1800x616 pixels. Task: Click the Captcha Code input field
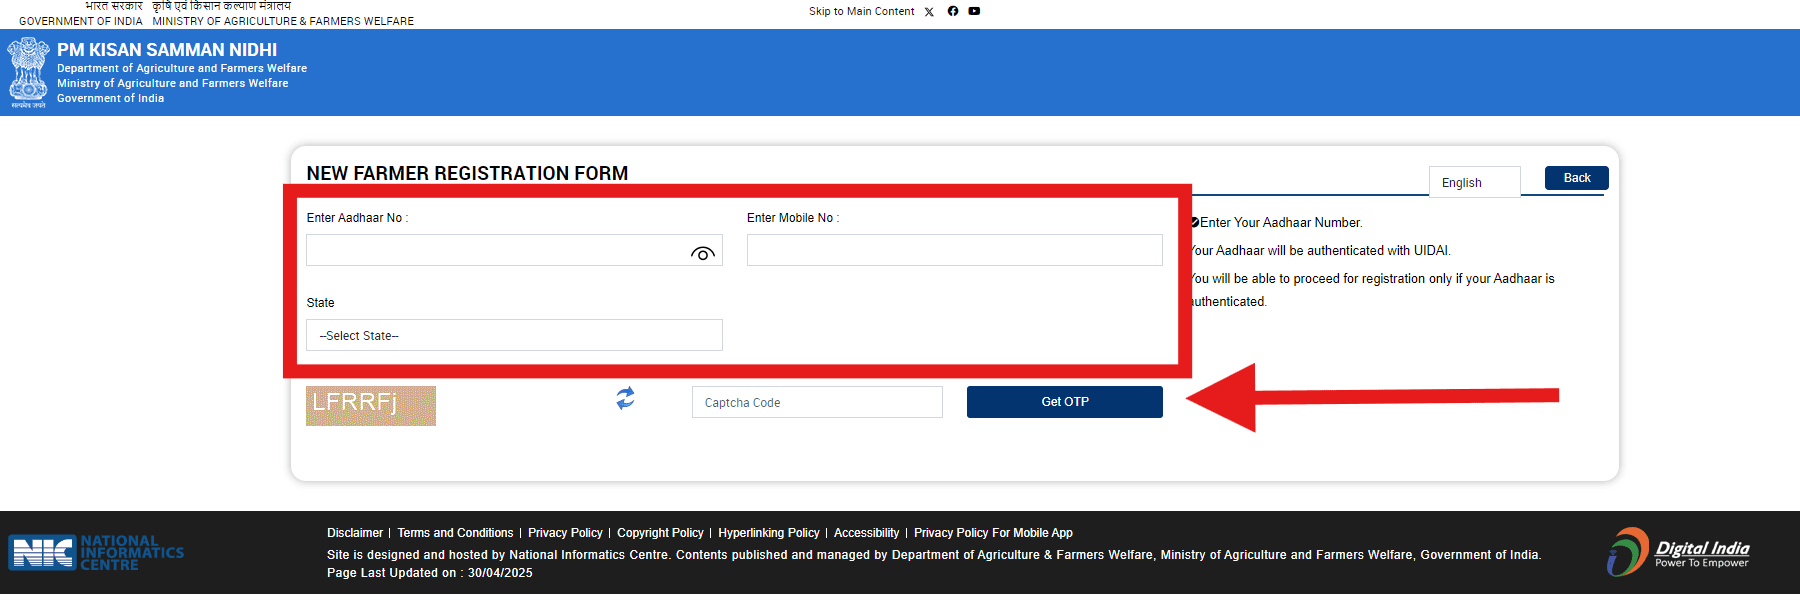[817, 402]
